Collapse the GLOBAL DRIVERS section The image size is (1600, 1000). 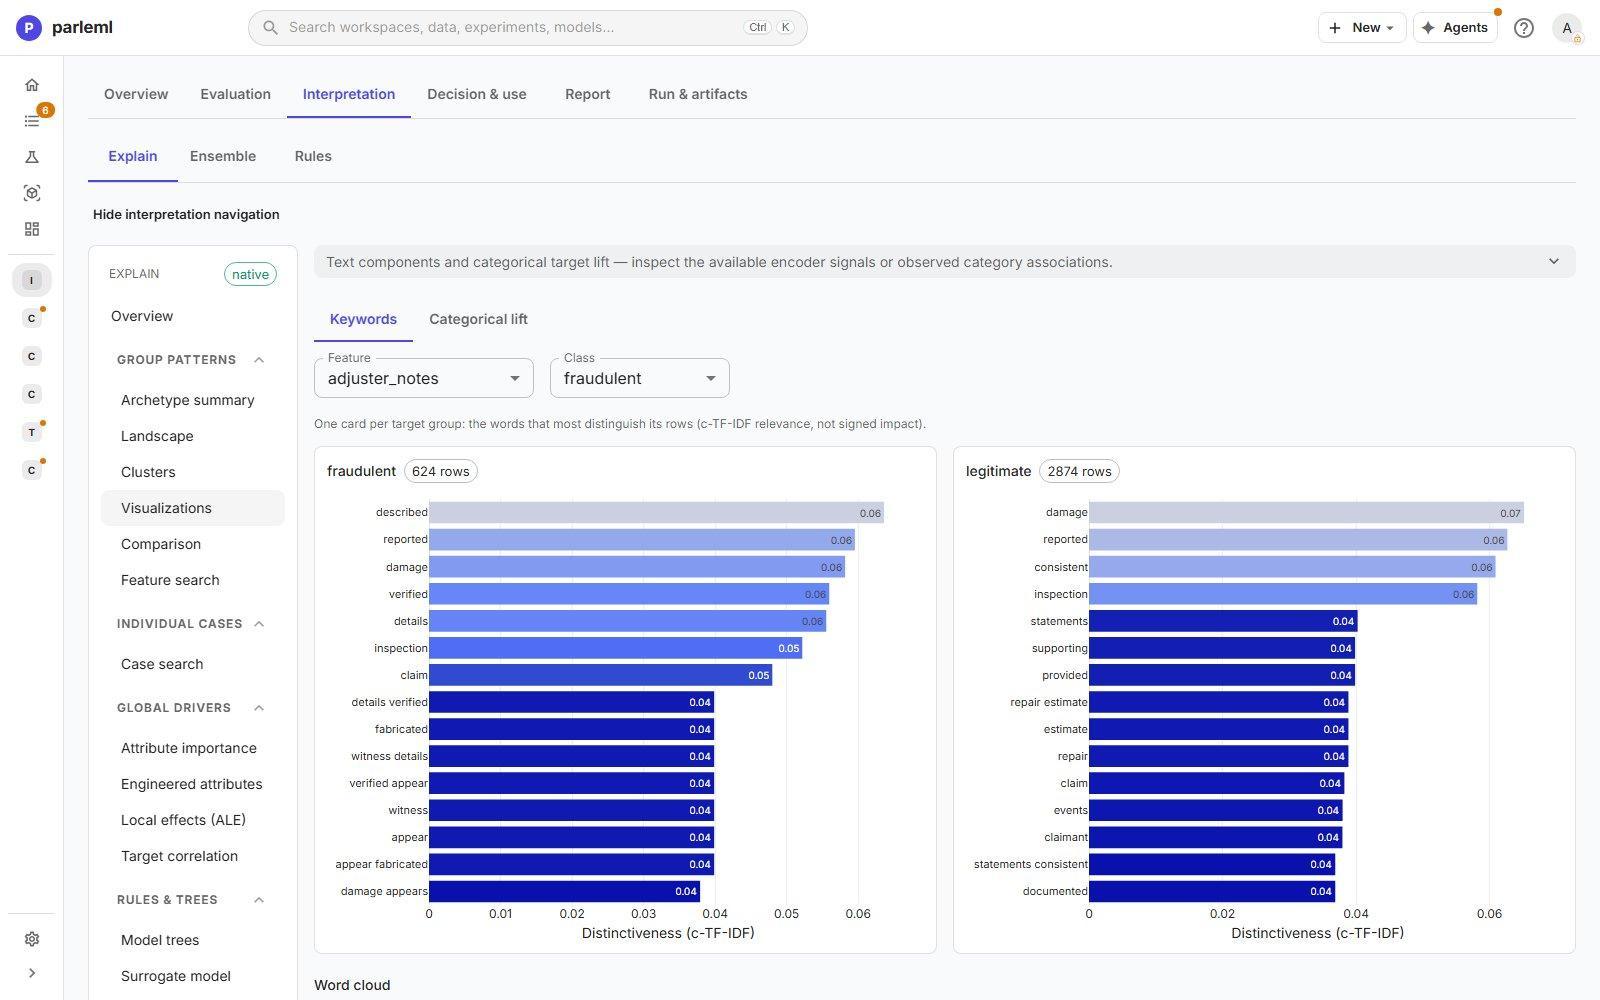[259, 708]
